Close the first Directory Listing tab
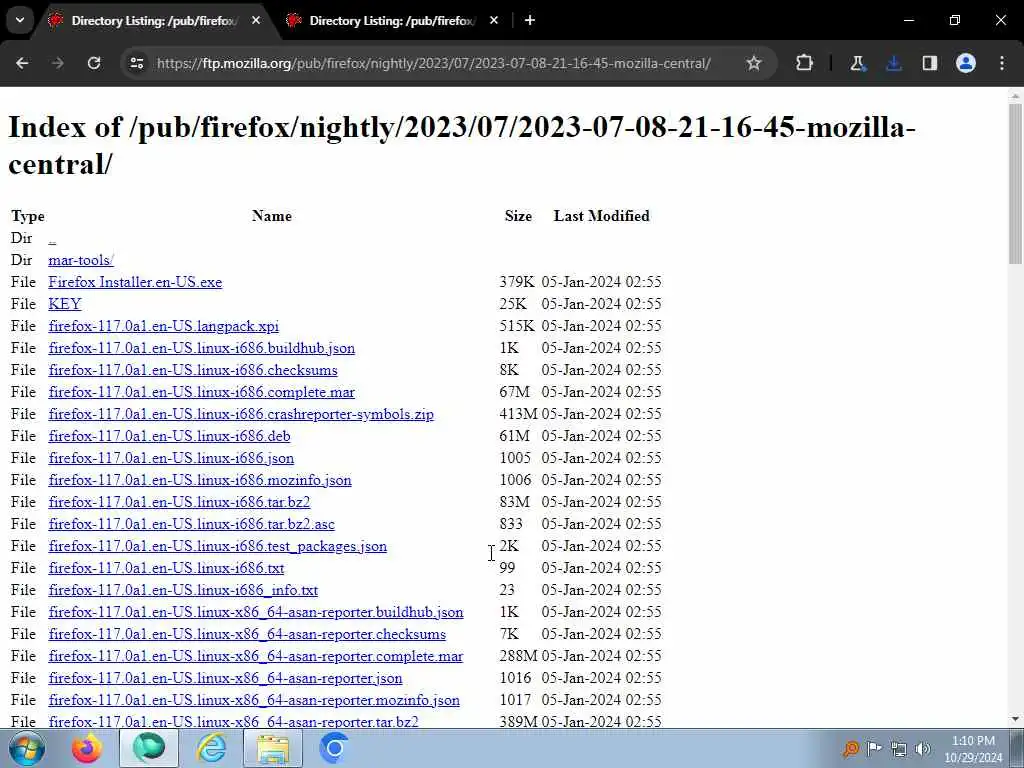This screenshot has width=1024, height=768. click(256, 20)
